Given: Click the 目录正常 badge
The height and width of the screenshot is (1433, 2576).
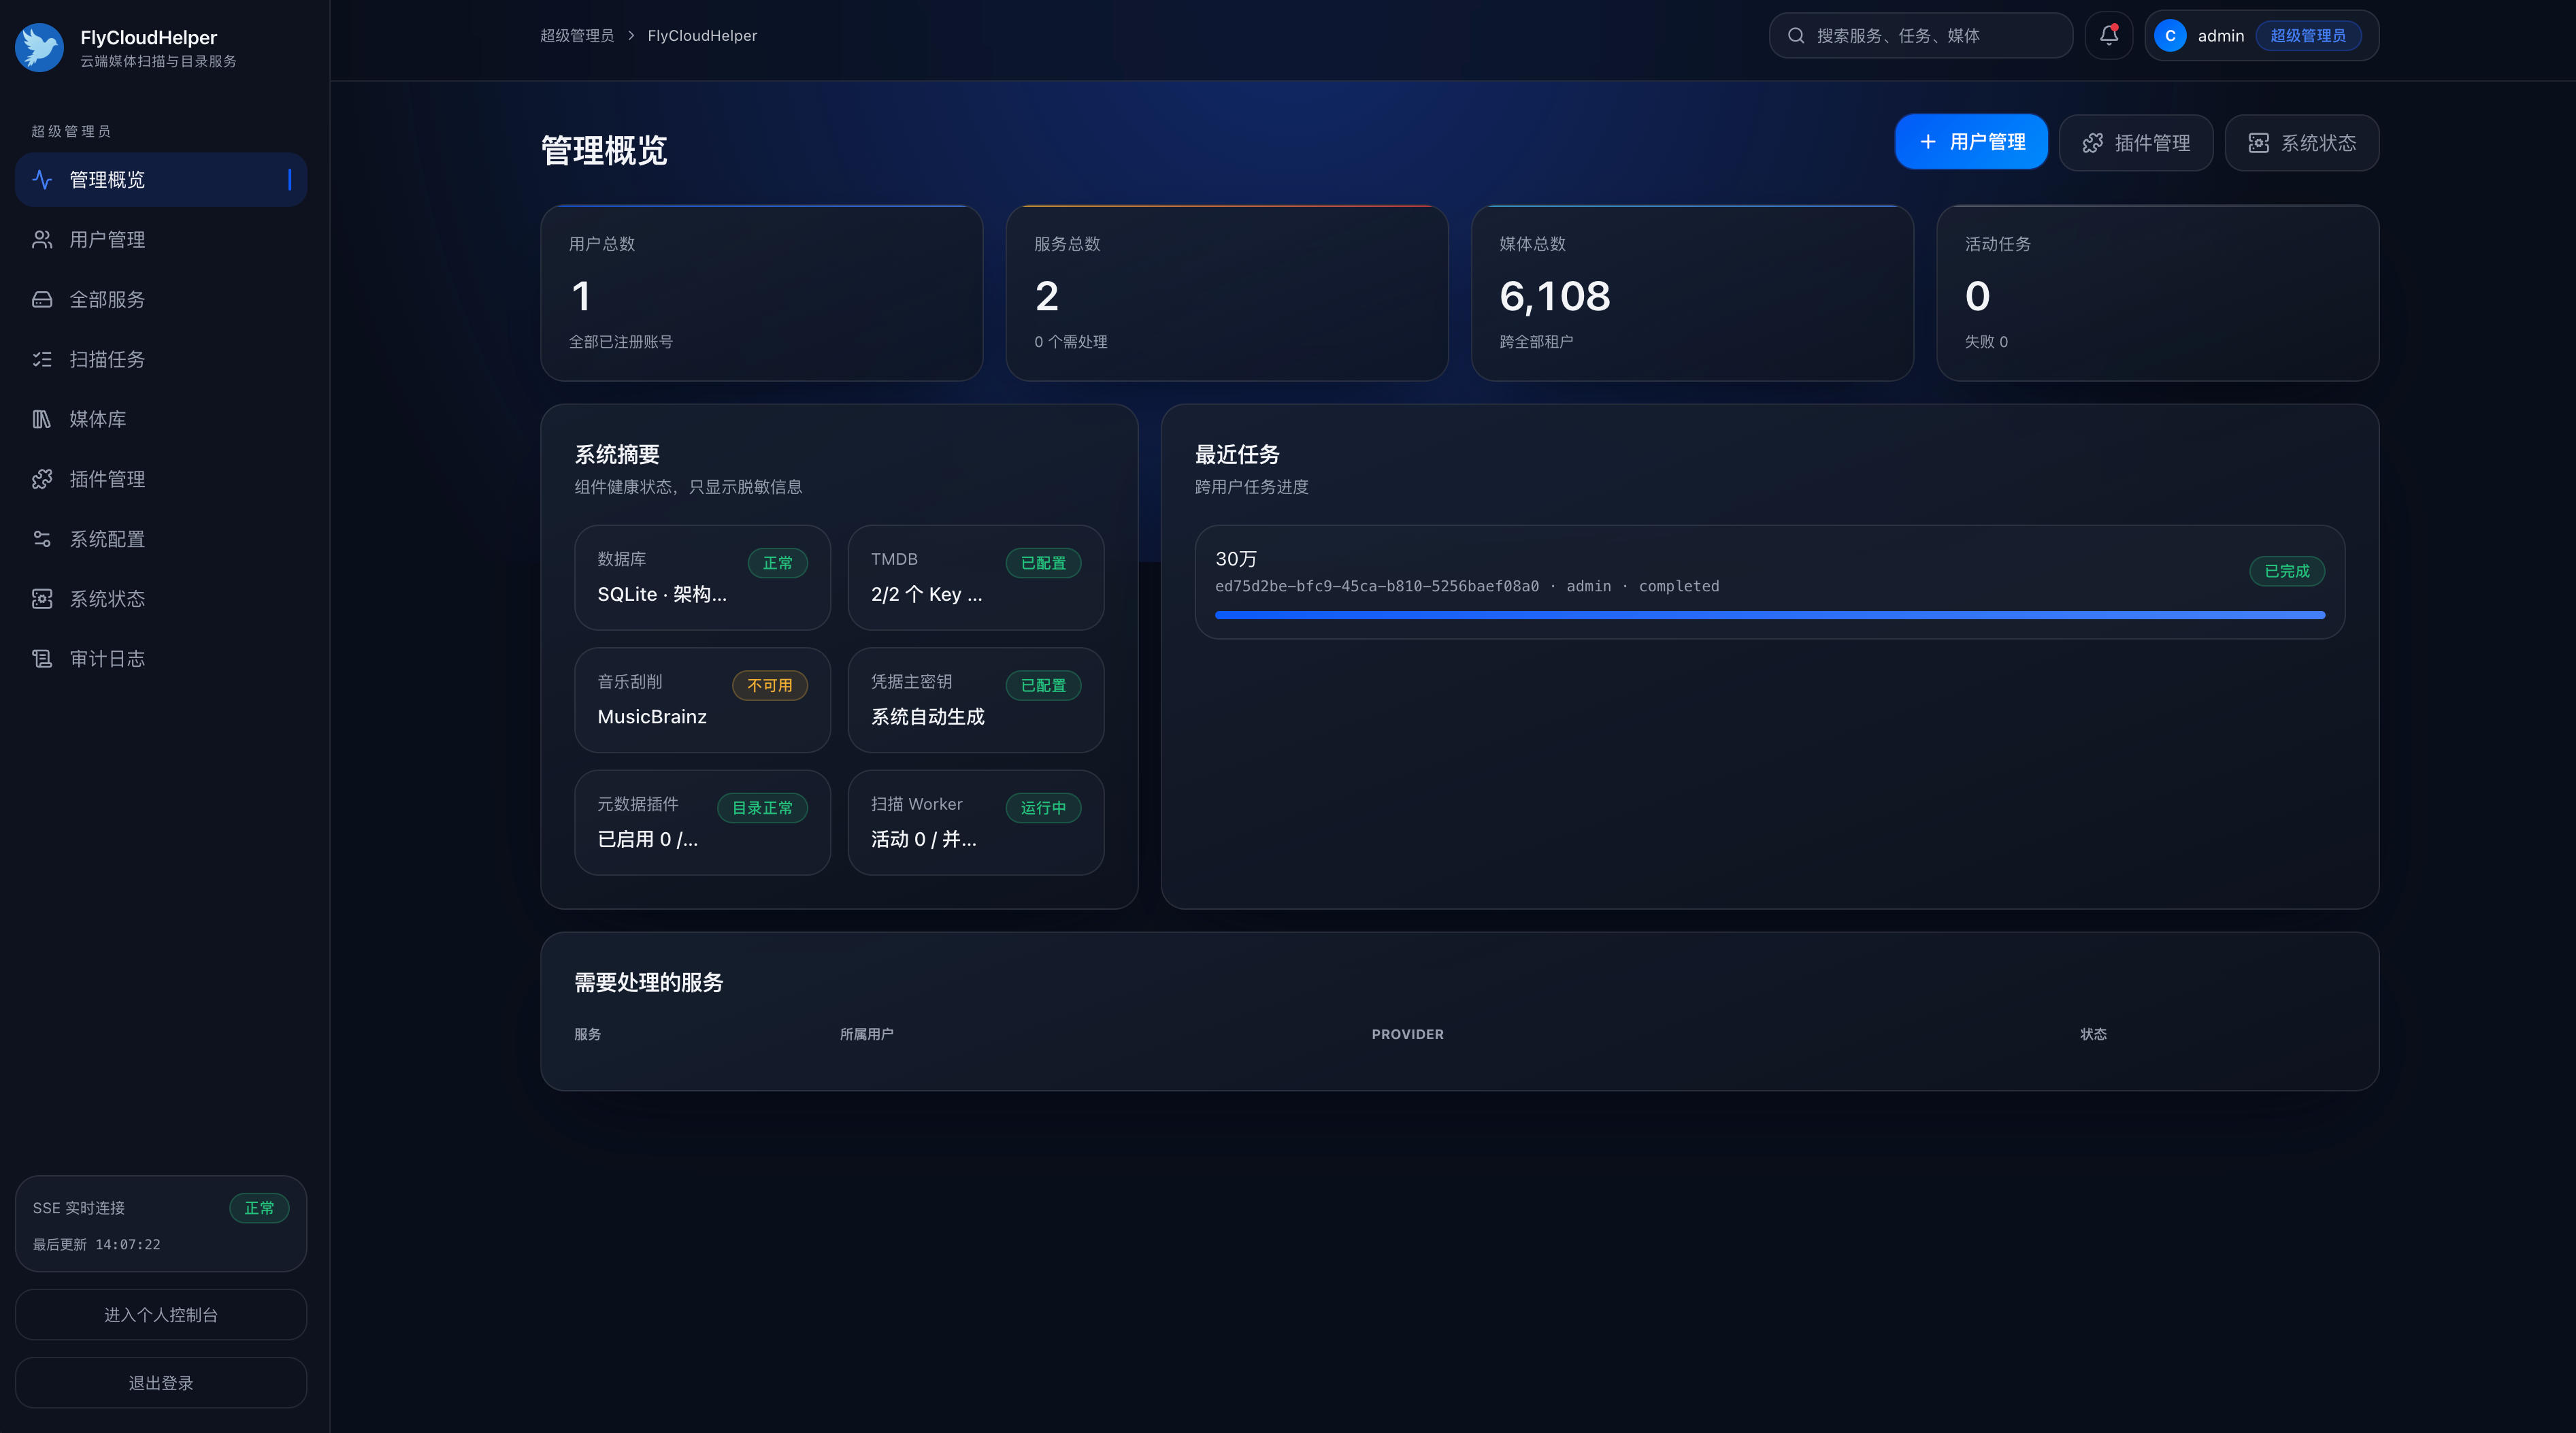Looking at the screenshot, I should point(762,808).
